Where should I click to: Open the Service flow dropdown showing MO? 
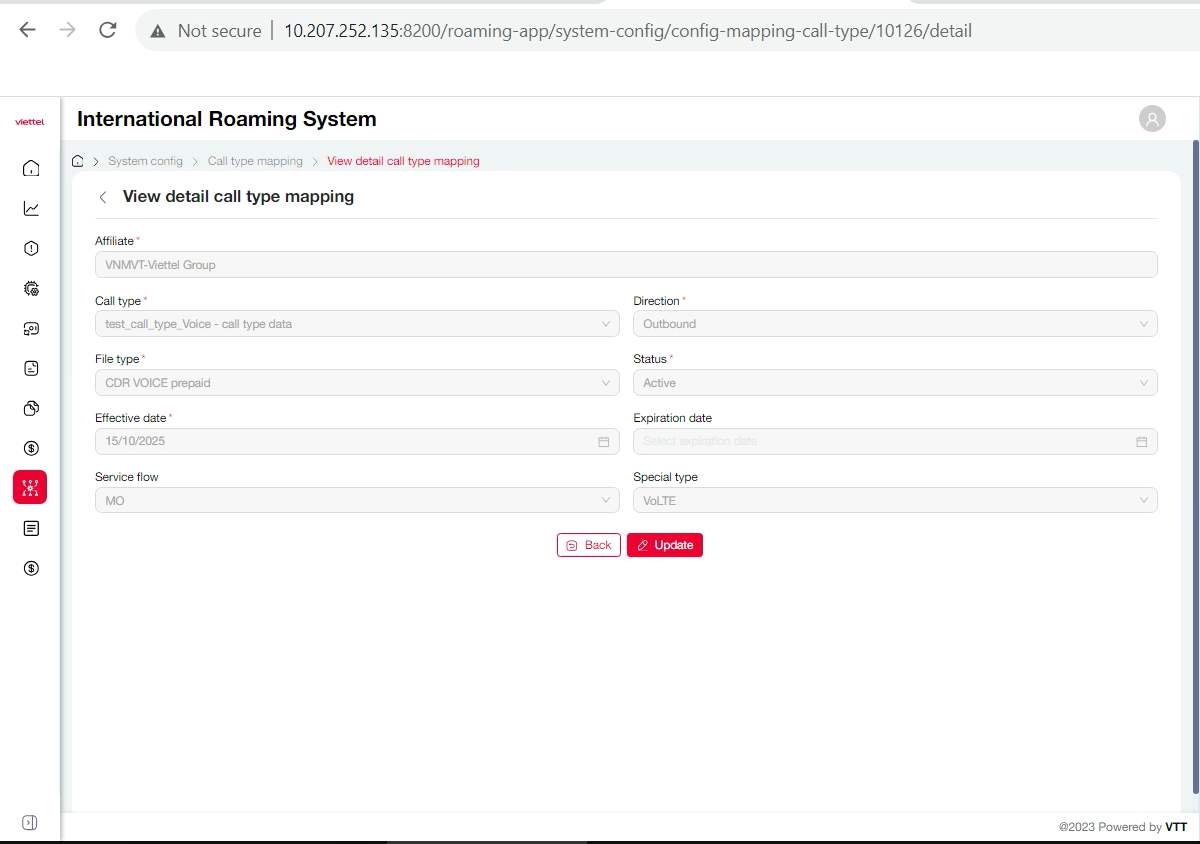pos(357,500)
